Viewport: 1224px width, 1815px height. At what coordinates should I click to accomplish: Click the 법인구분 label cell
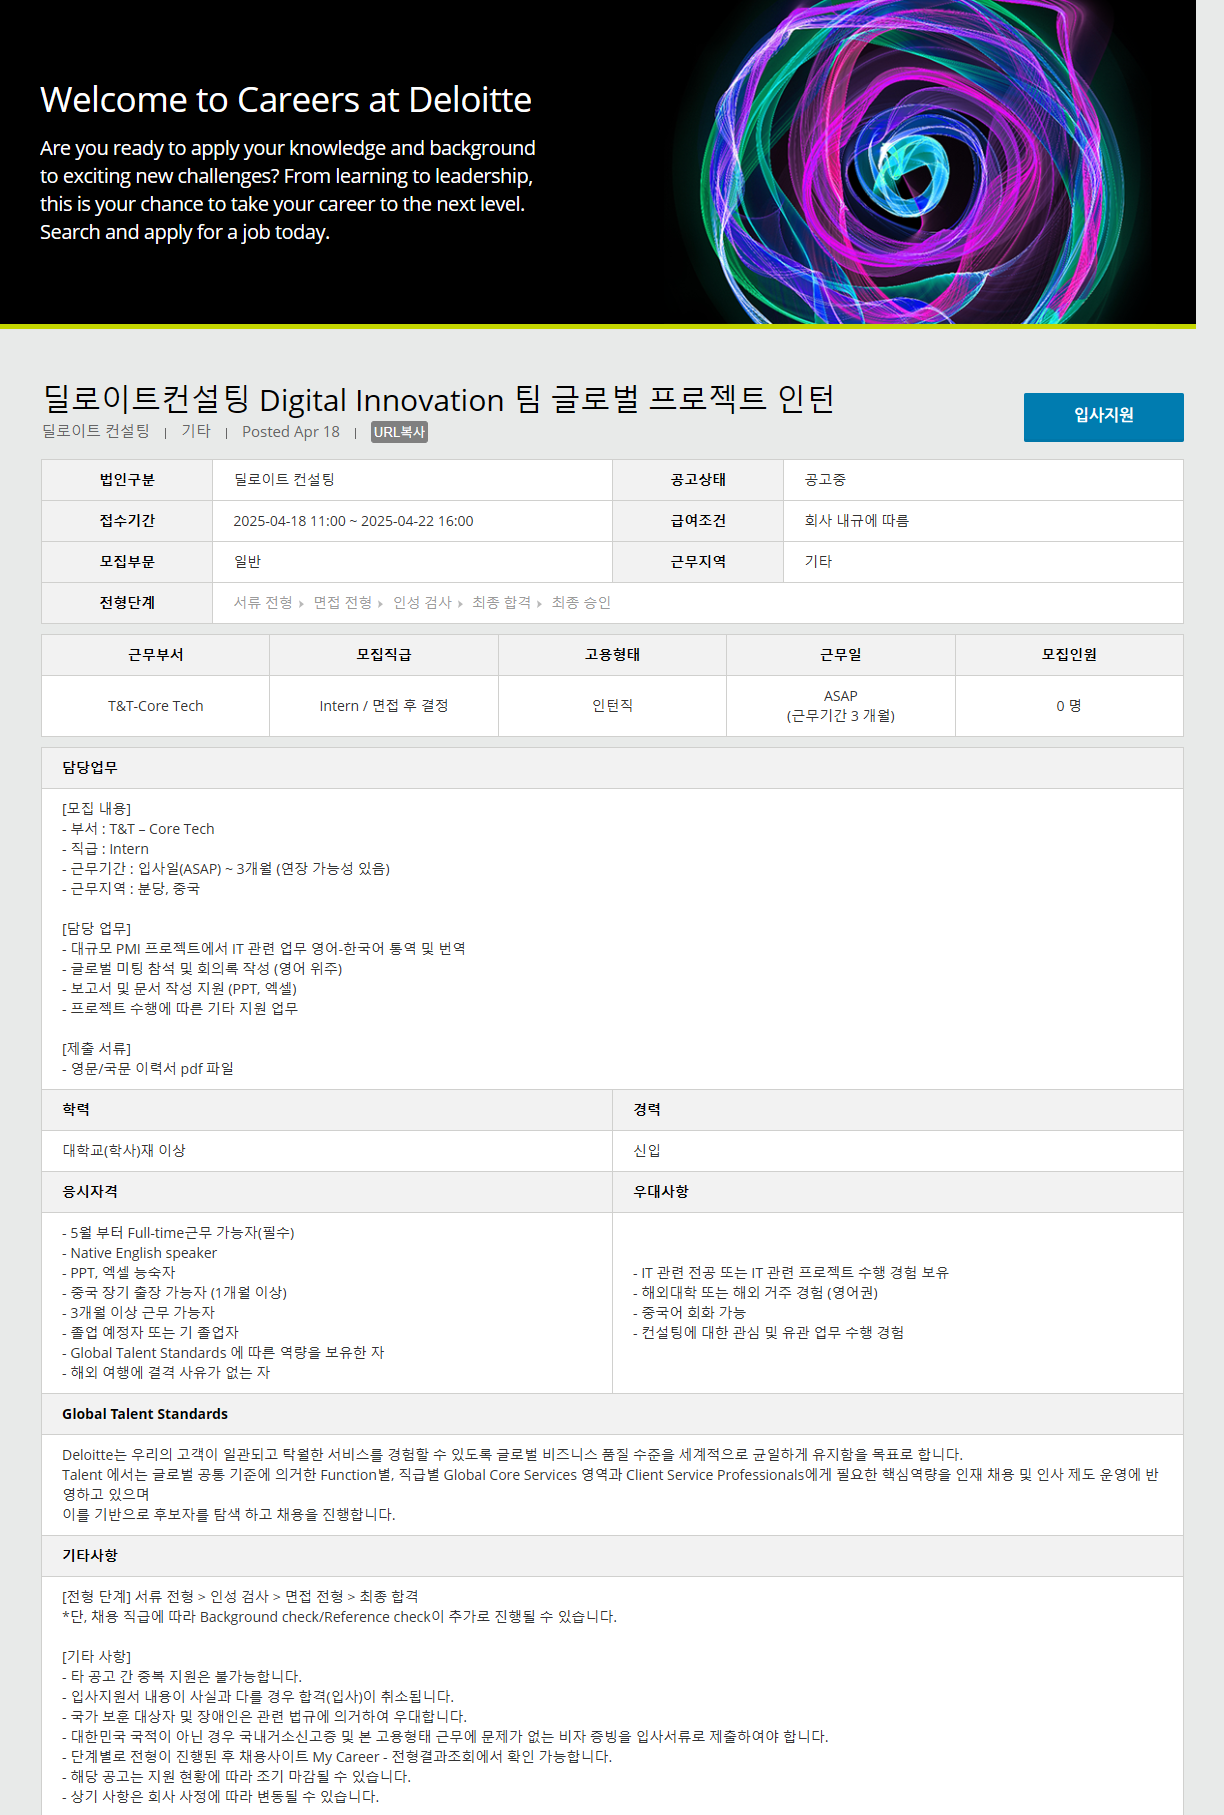tap(127, 480)
